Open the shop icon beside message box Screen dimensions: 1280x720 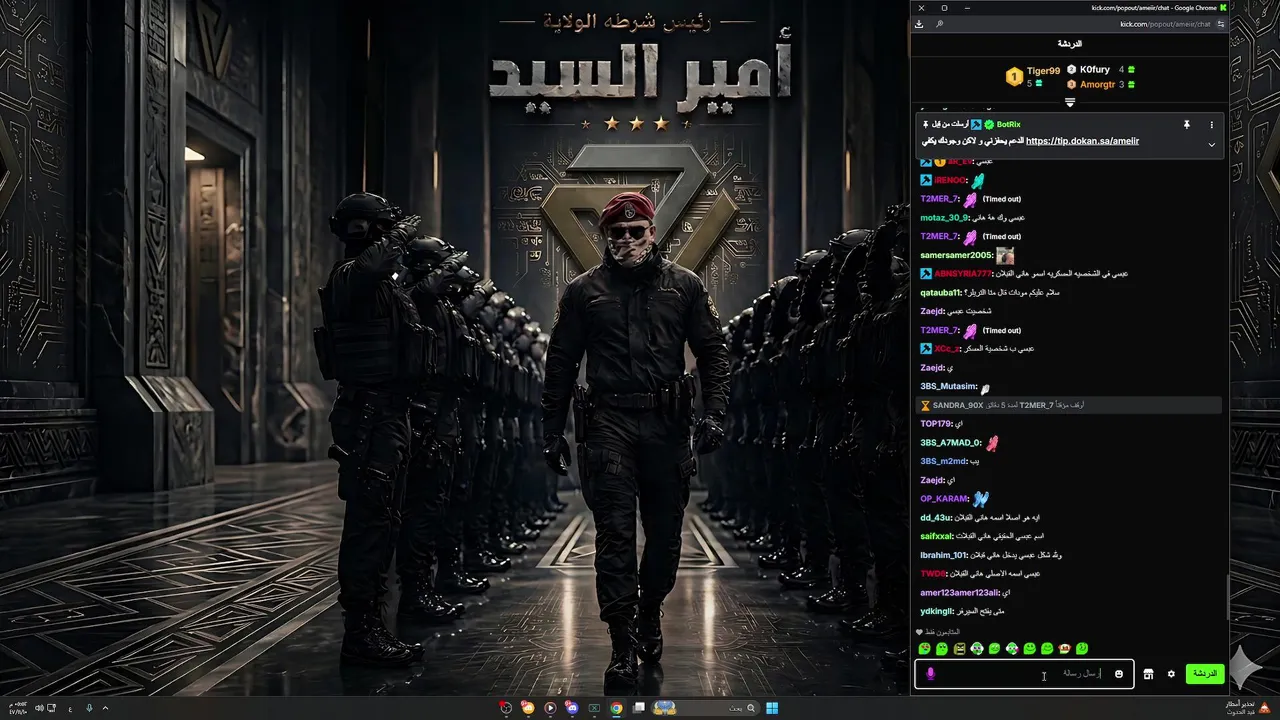pos(1148,674)
